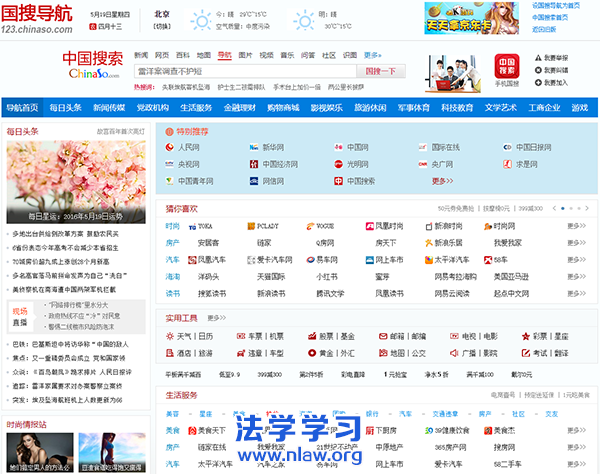Image resolution: width=600 pixels, height=474 pixels.
Task: Click the 光明网 red icon
Action: pyautogui.click(x=338, y=164)
